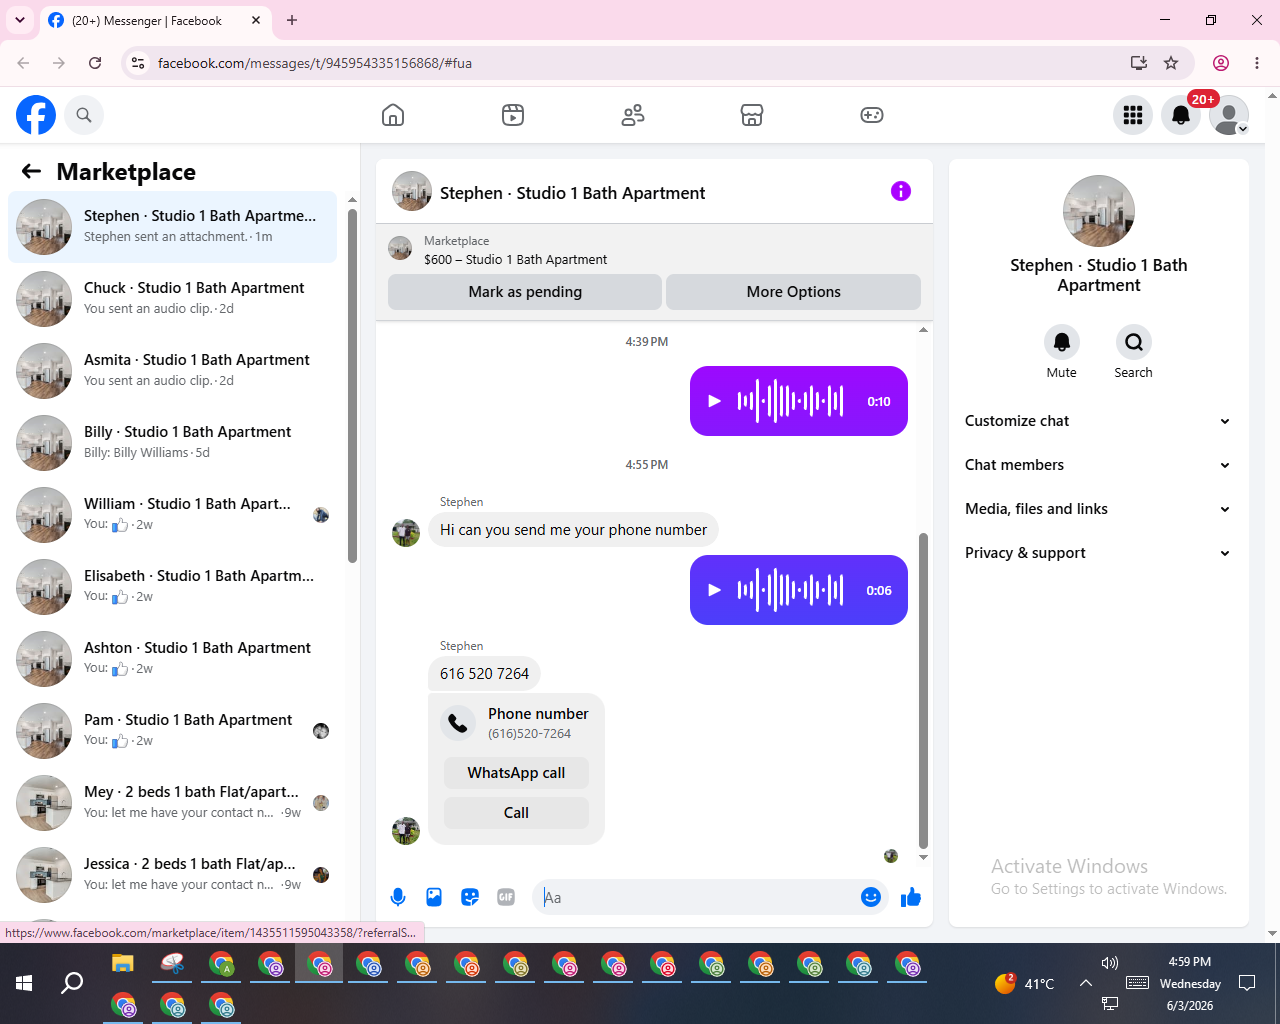Image resolution: width=1280 pixels, height=1024 pixels.
Task: Open the Gaming tab in top navigation
Action: pos(872,115)
